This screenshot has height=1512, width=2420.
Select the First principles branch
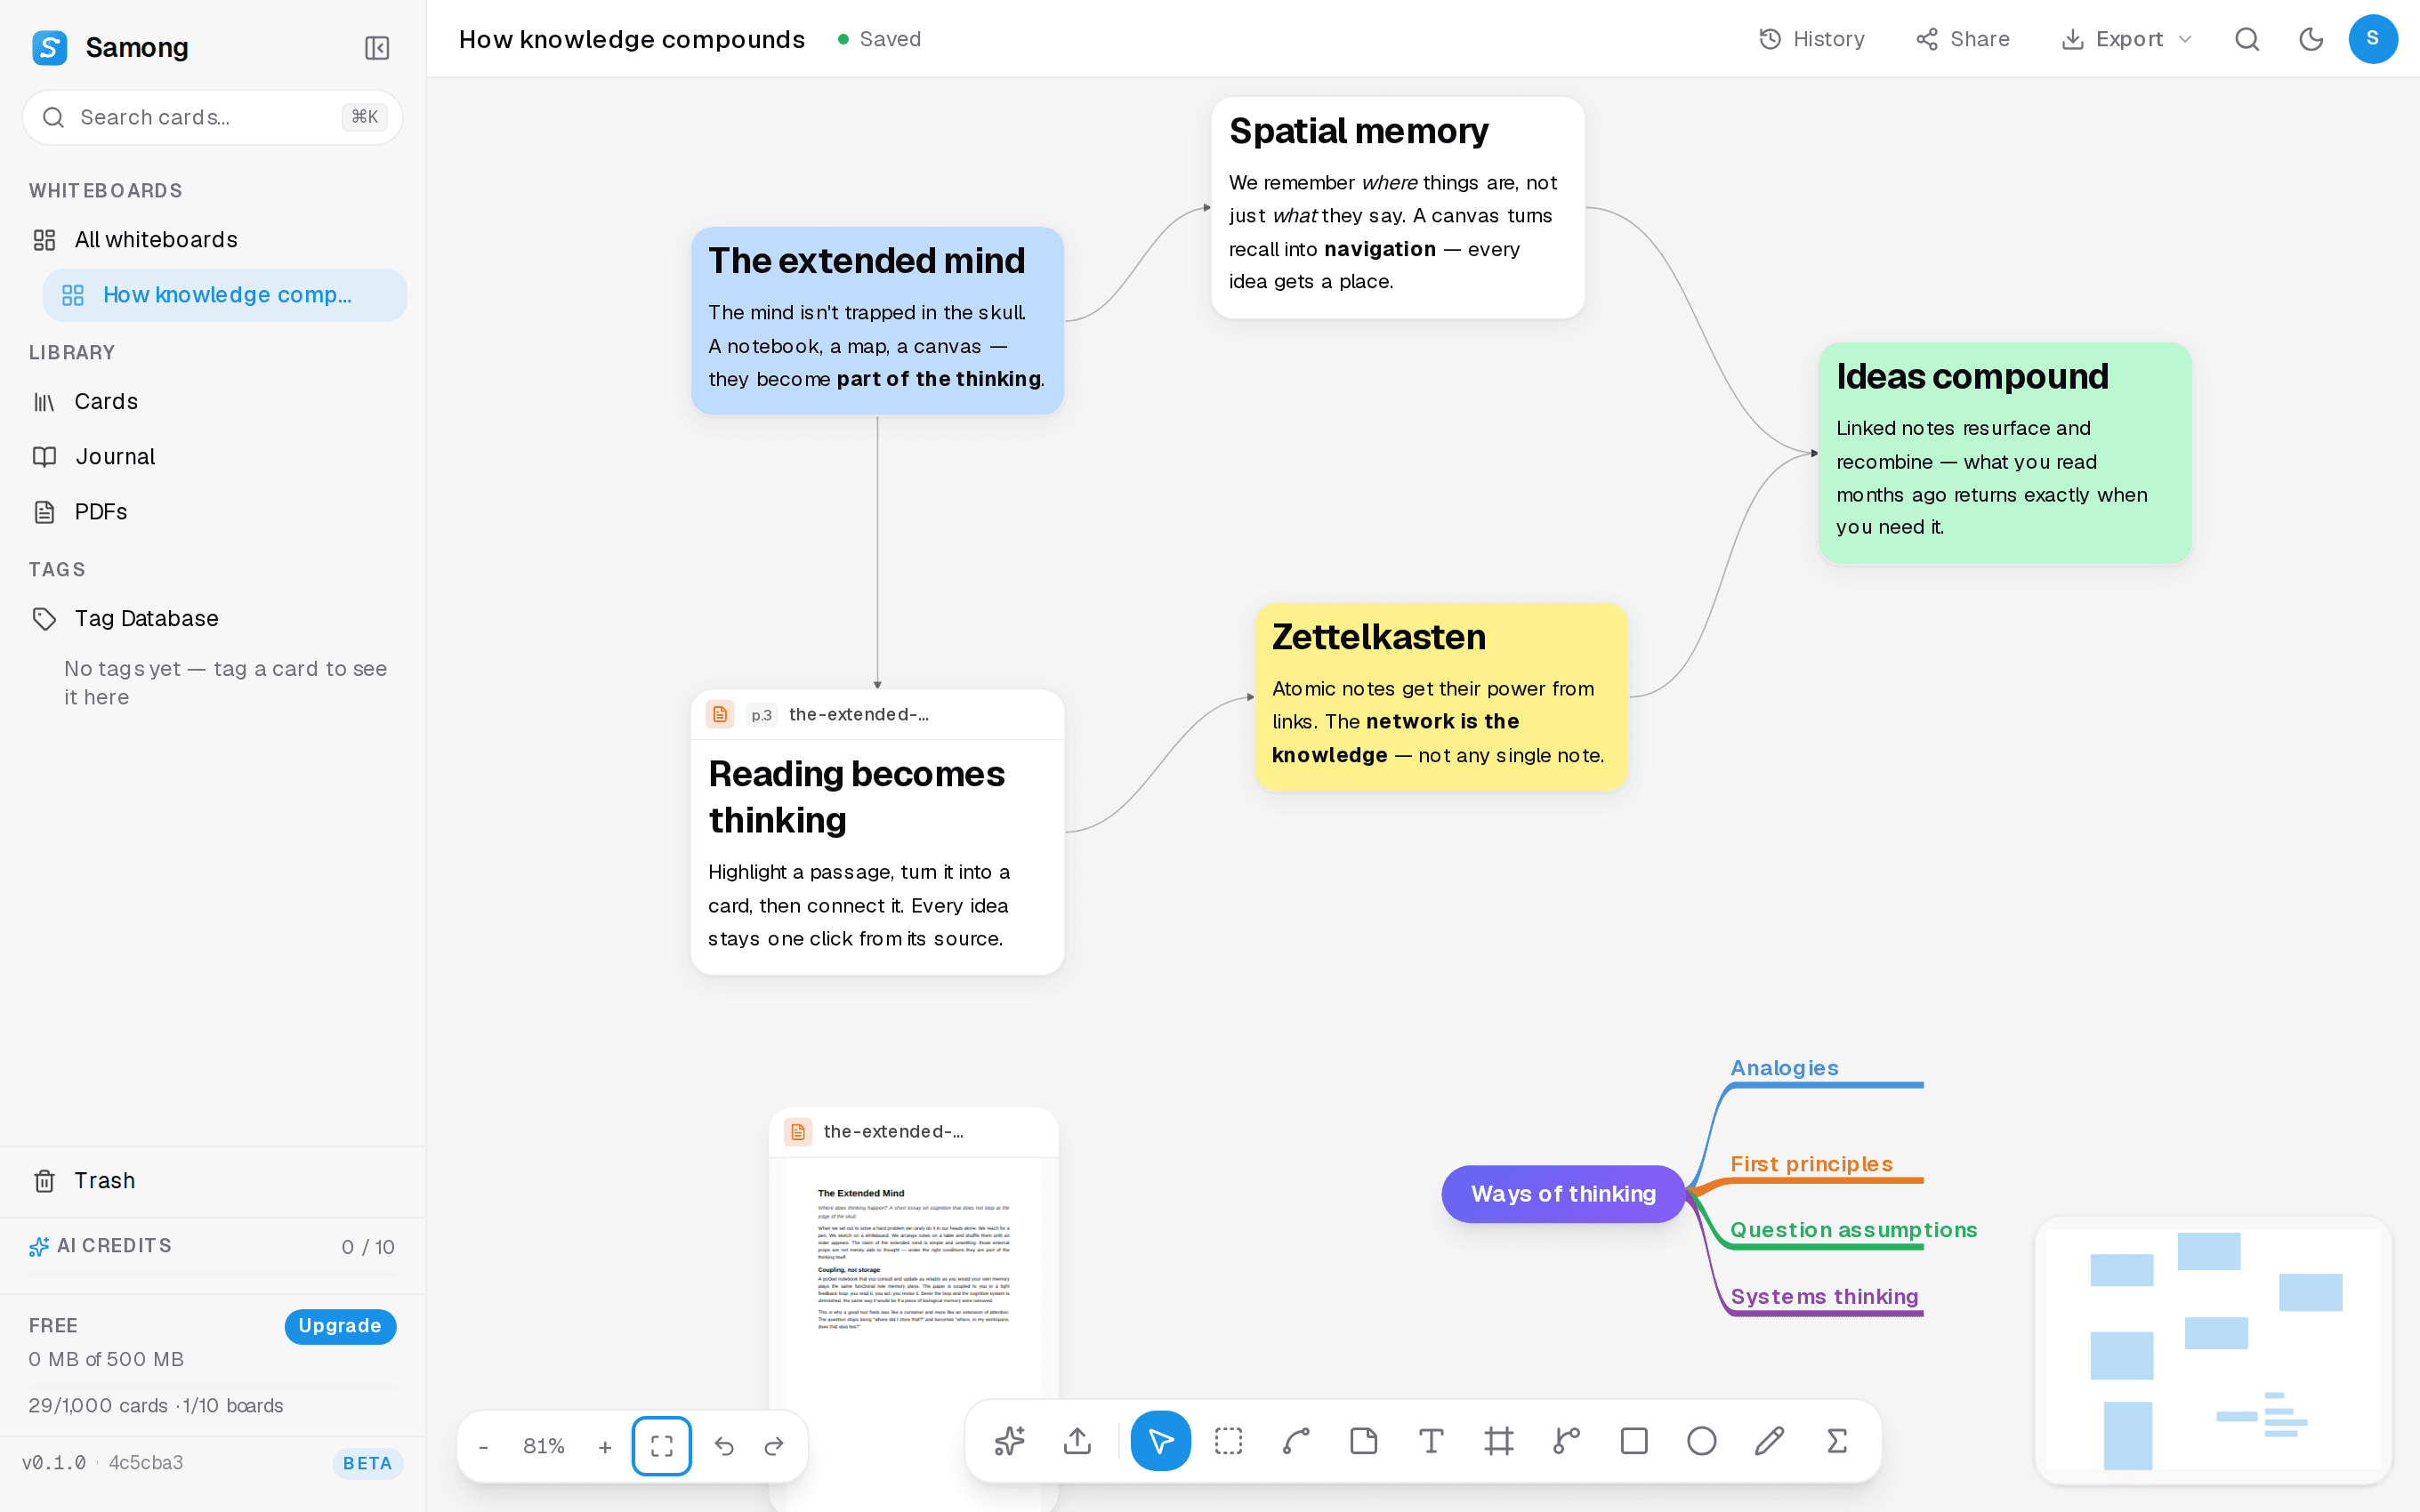(1811, 1164)
